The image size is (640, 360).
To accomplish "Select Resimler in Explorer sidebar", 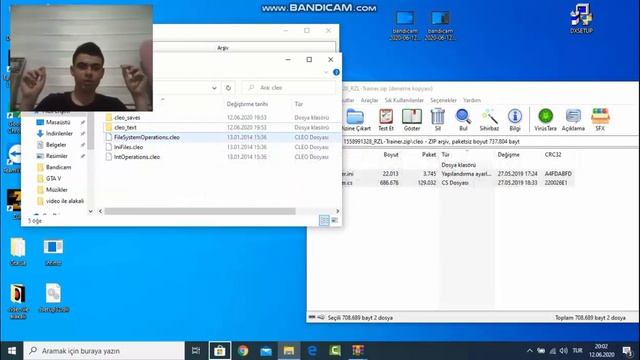I will click(57, 156).
